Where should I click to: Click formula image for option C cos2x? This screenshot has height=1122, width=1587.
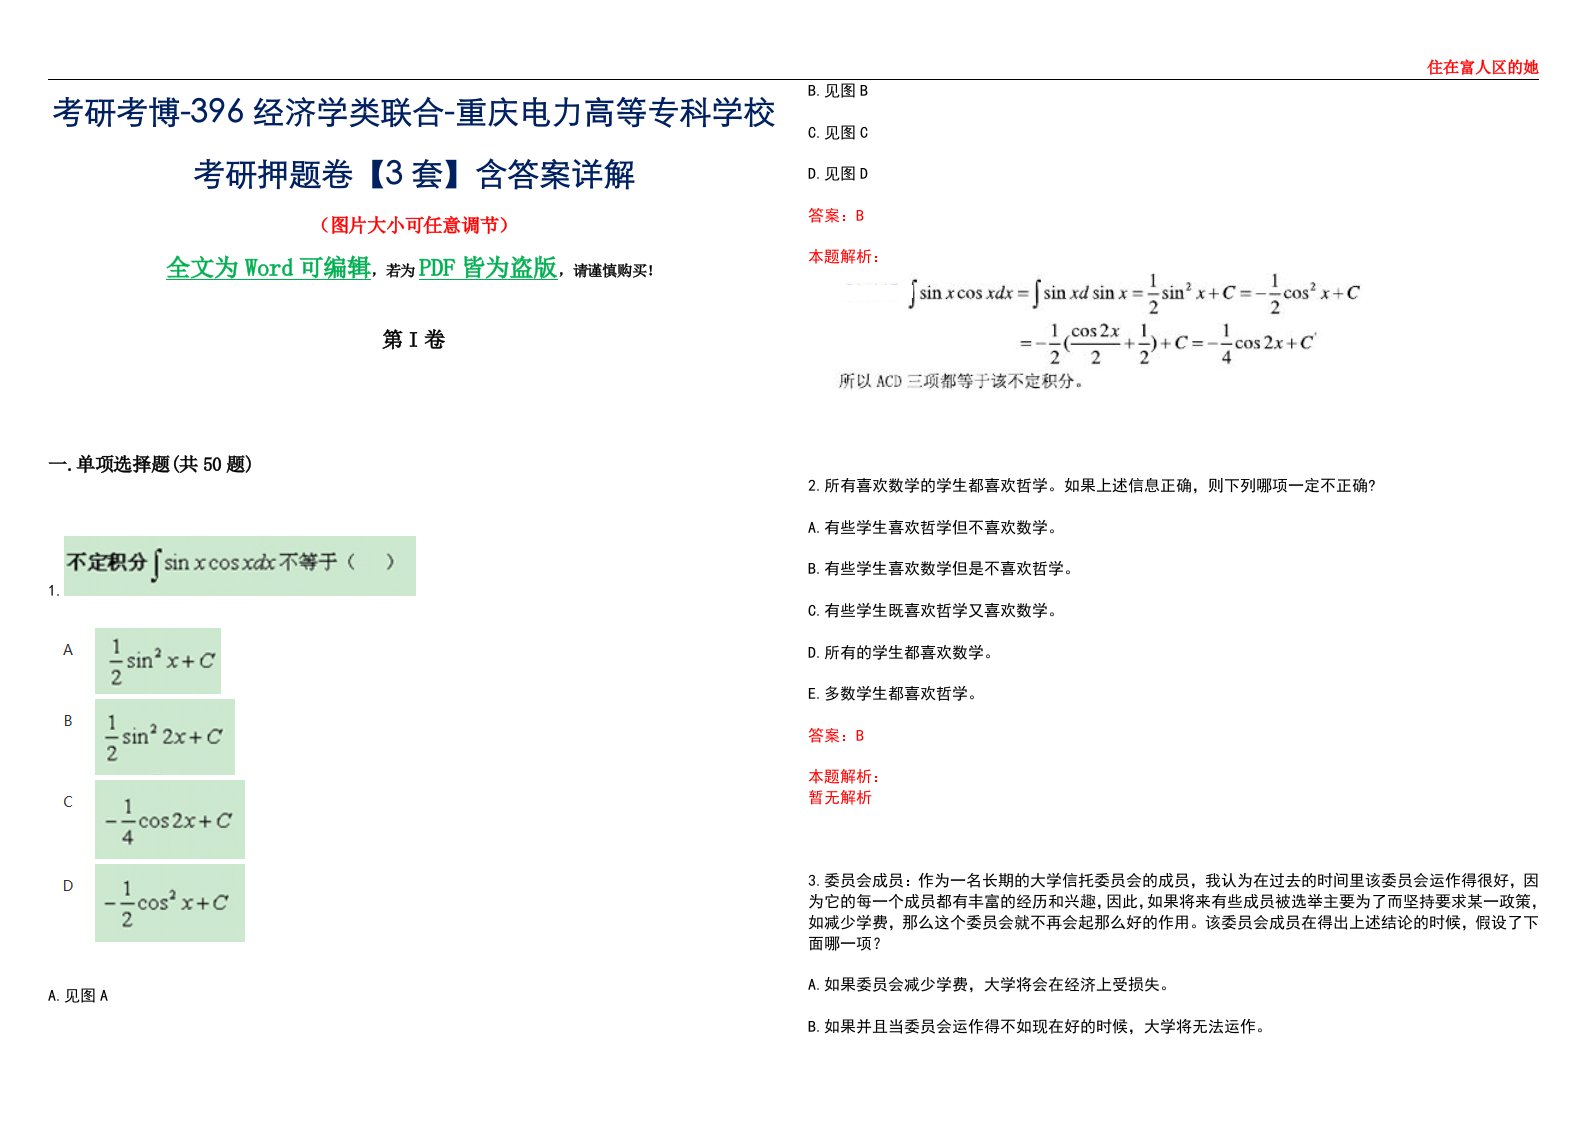pos(170,820)
